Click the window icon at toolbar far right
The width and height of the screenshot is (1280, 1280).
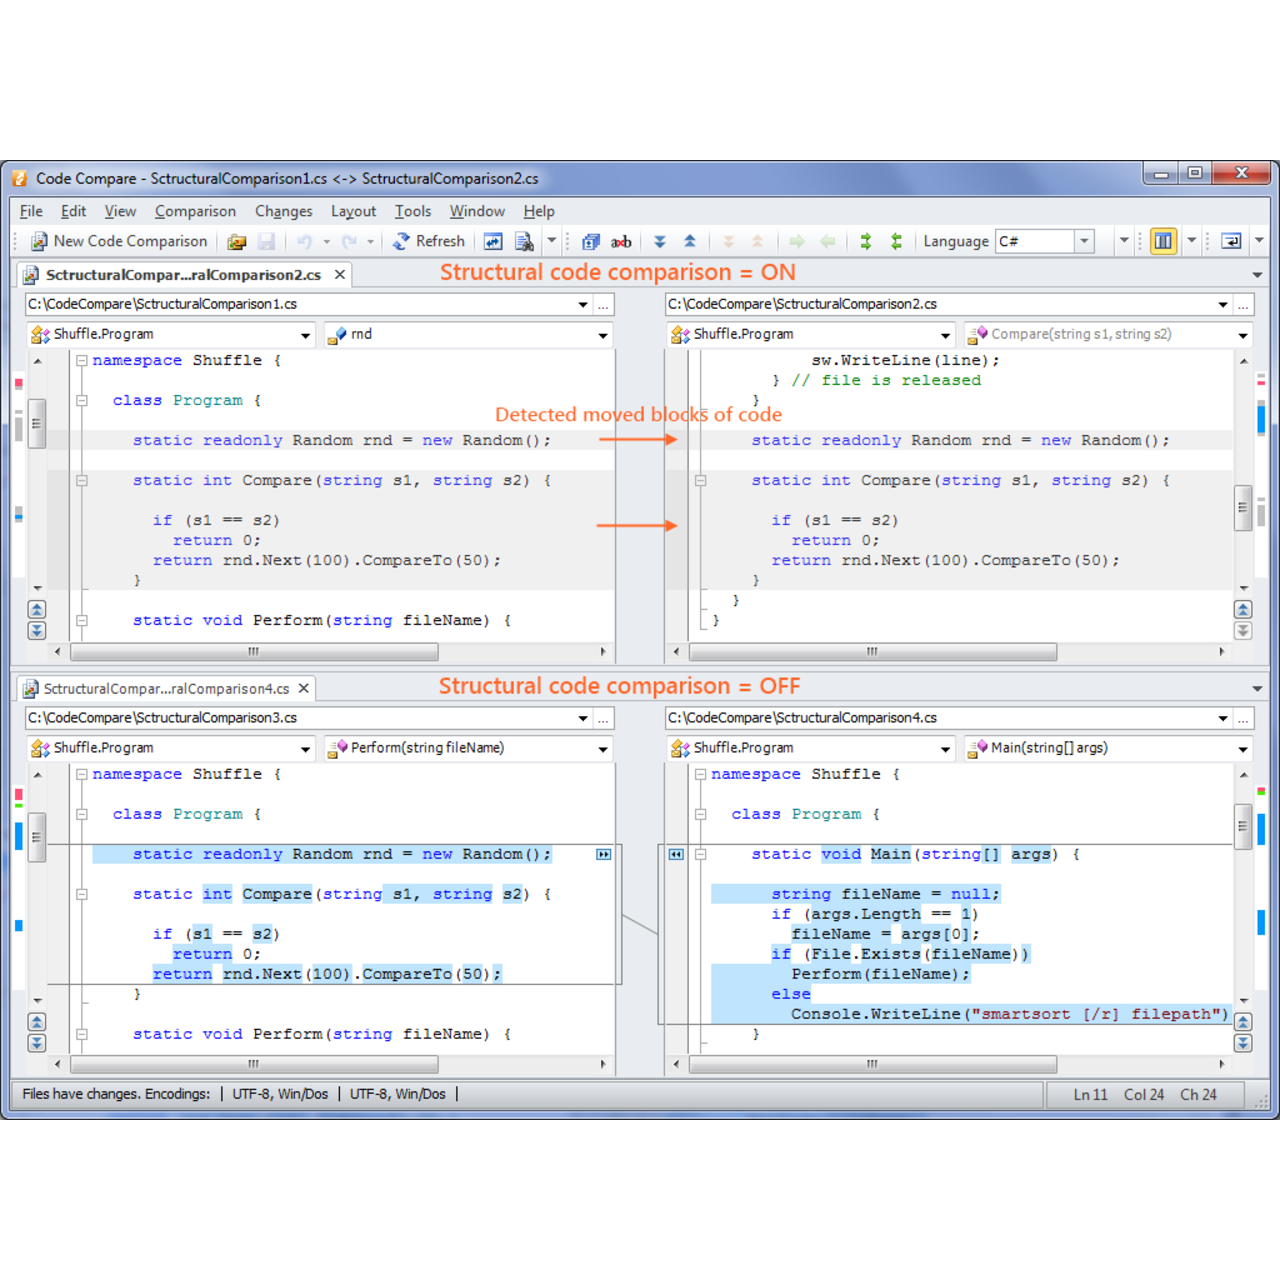[1231, 241]
